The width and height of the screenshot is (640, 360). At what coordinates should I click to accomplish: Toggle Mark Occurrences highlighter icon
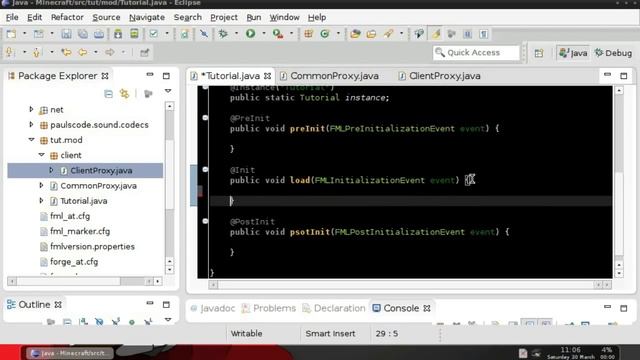coord(436,34)
